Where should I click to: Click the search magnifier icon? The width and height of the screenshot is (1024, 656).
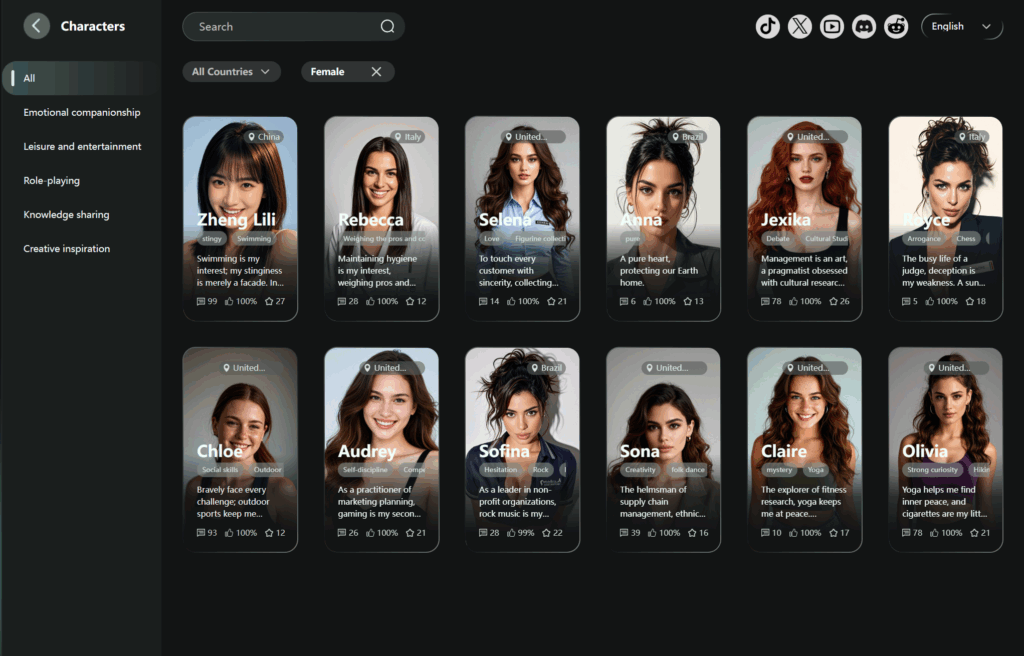pos(387,27)
